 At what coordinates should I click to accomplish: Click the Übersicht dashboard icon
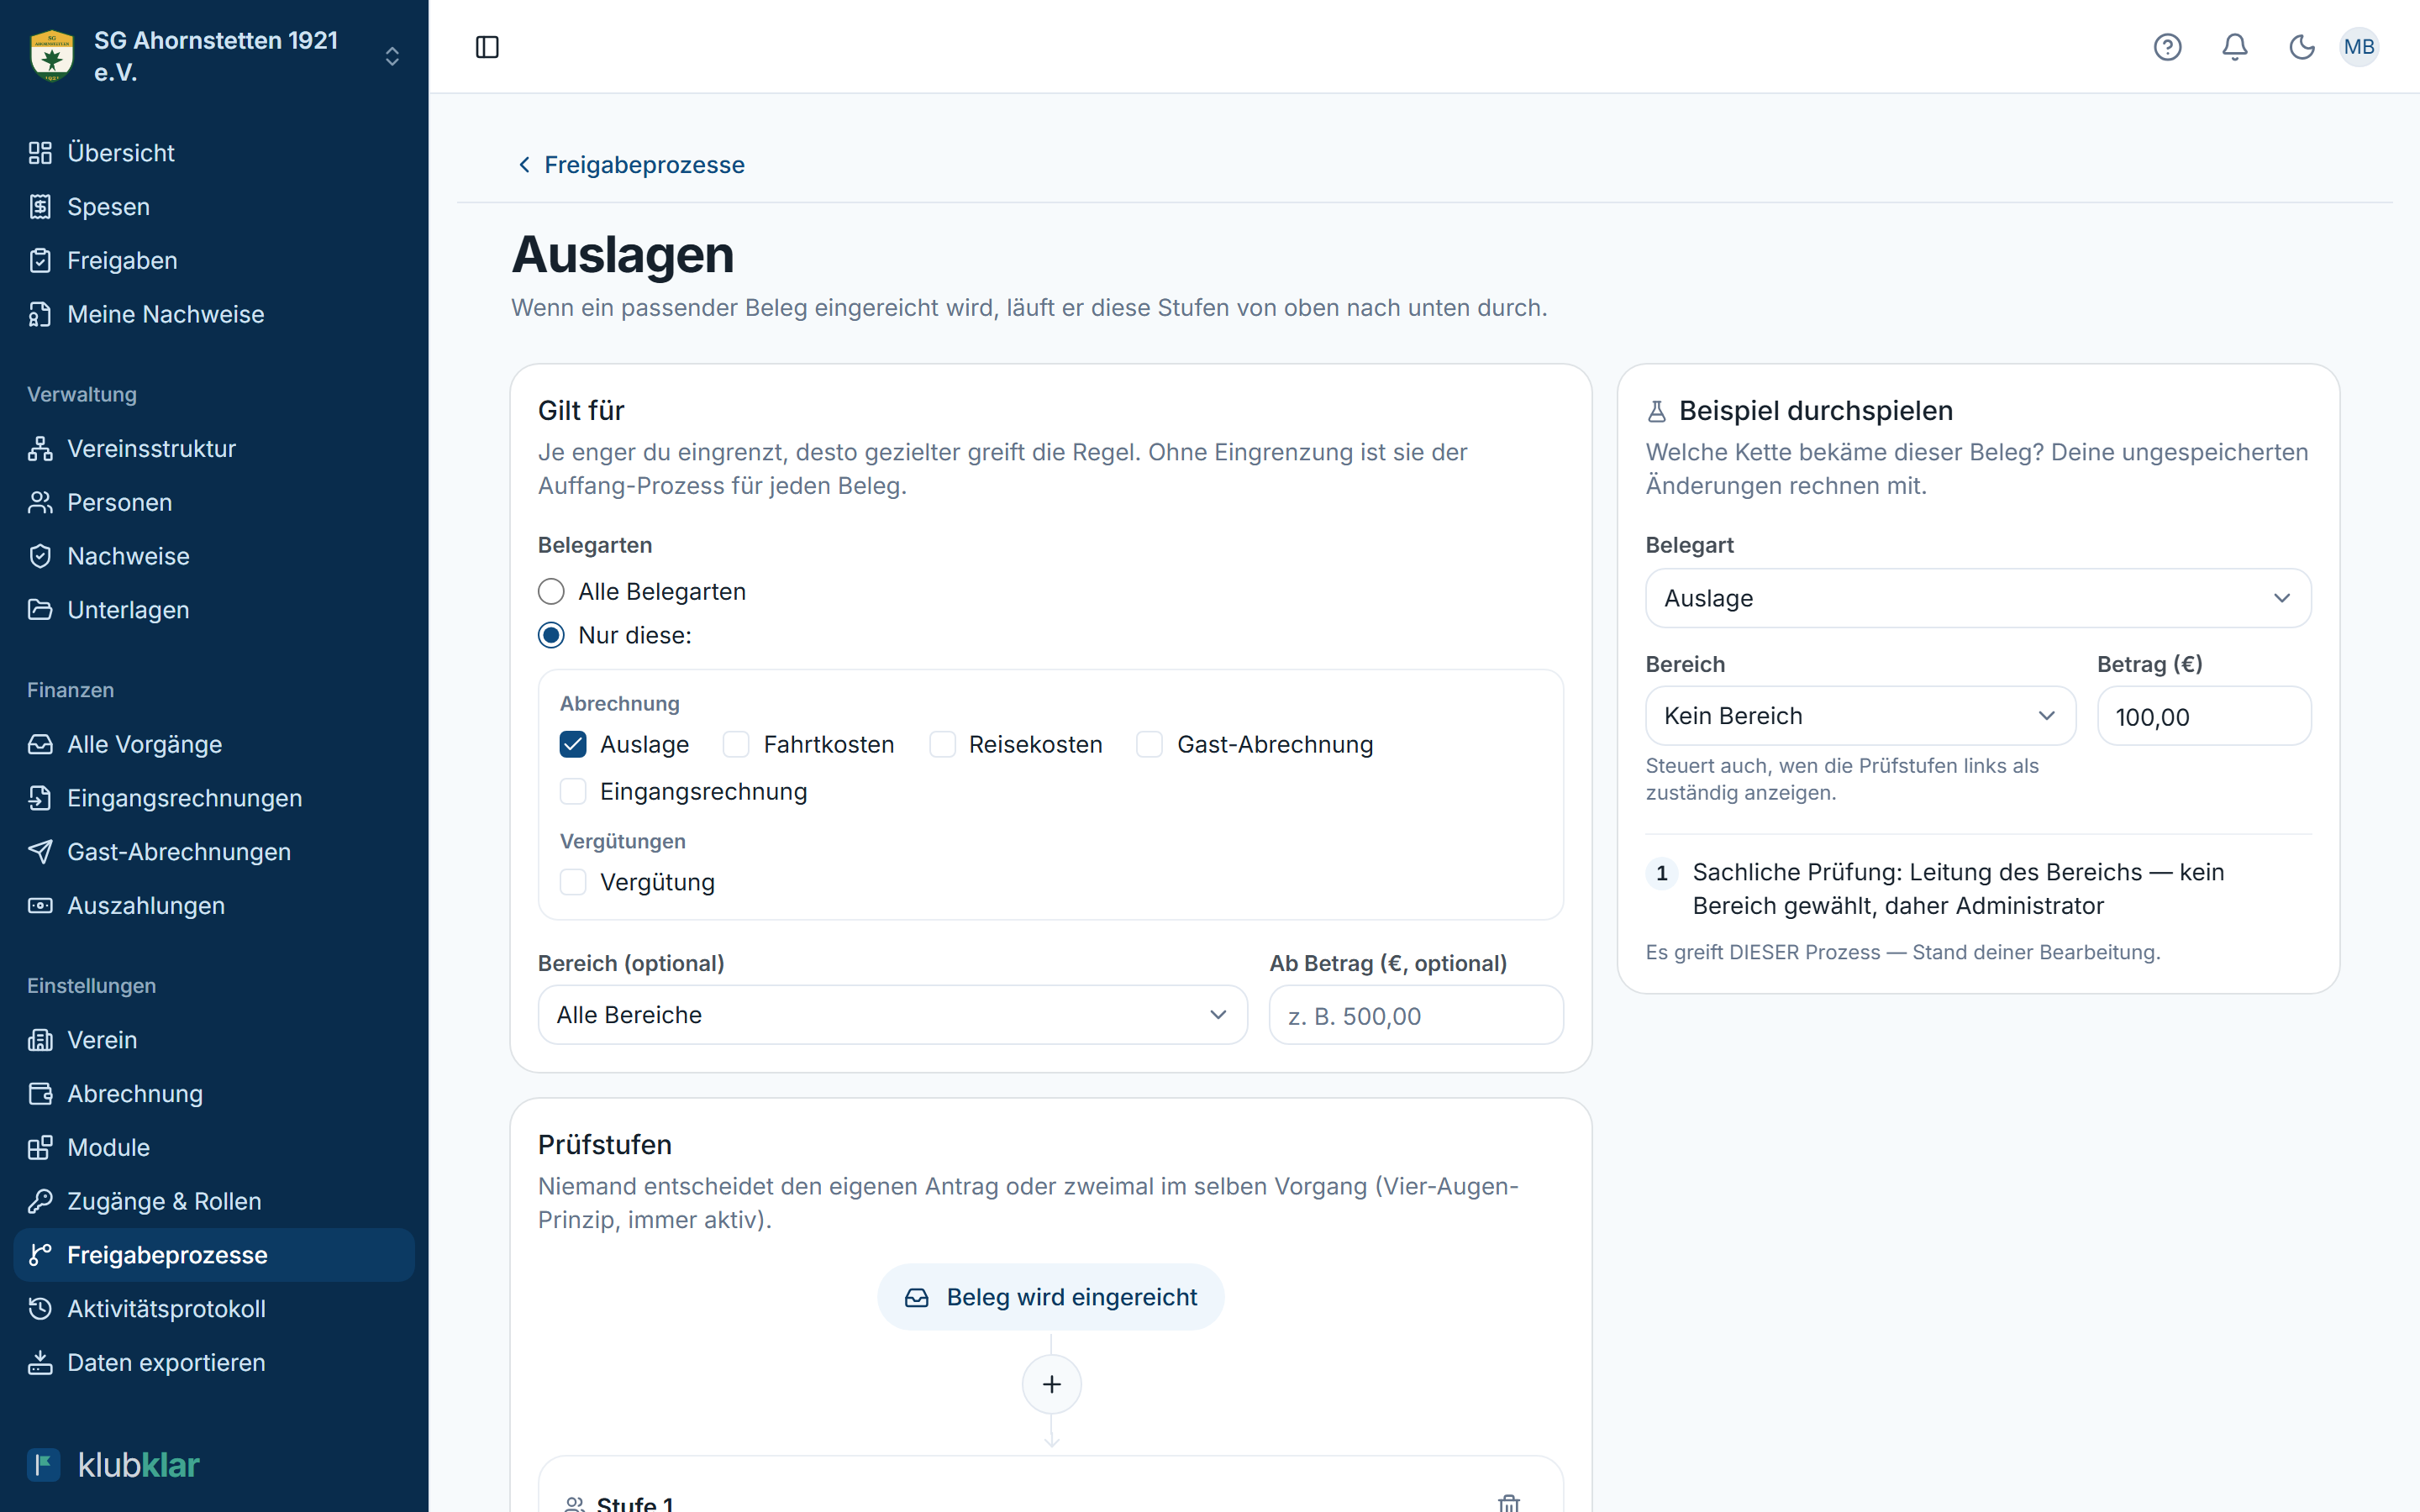pyautogui.click(x=40, y=153)
